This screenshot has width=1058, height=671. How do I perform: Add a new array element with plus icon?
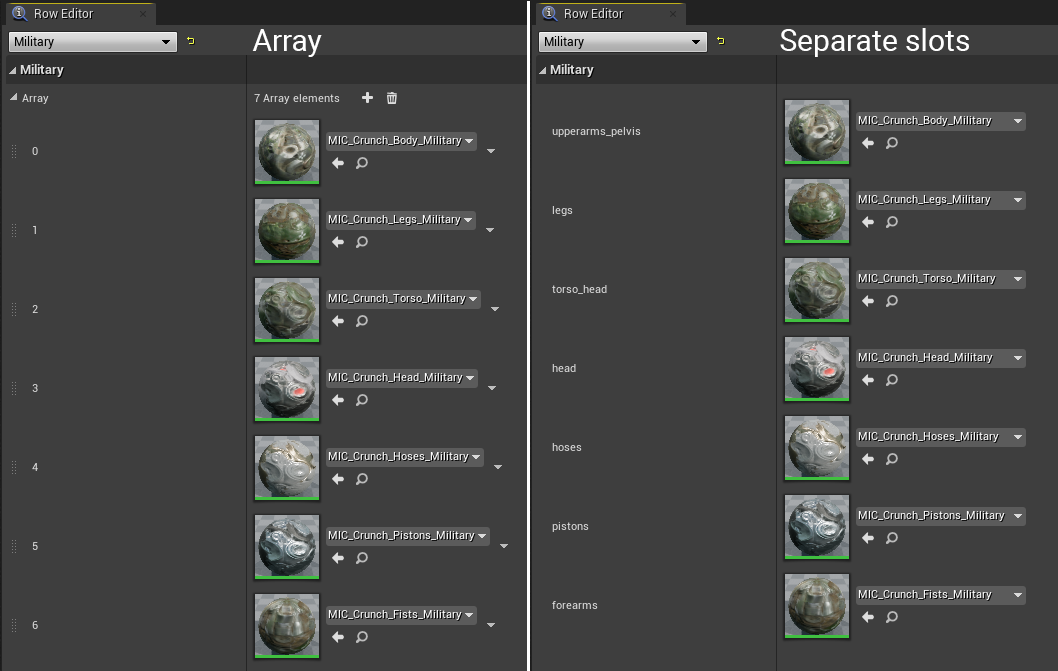click(367, 98)
